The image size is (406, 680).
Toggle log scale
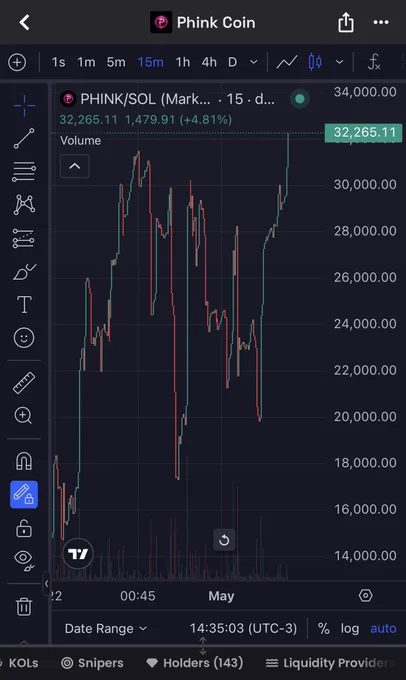tap(350, 628)
